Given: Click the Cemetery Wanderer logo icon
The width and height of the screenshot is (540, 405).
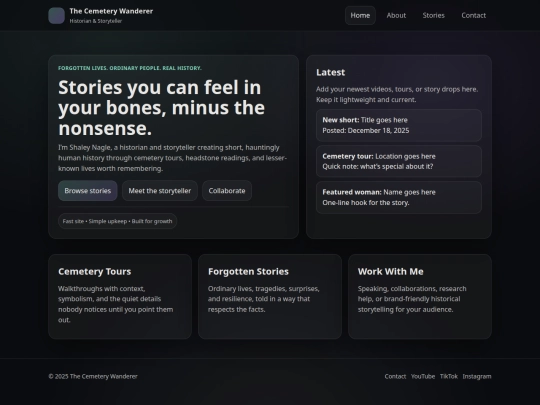Looking at the screenshot, I should (56, 15).
